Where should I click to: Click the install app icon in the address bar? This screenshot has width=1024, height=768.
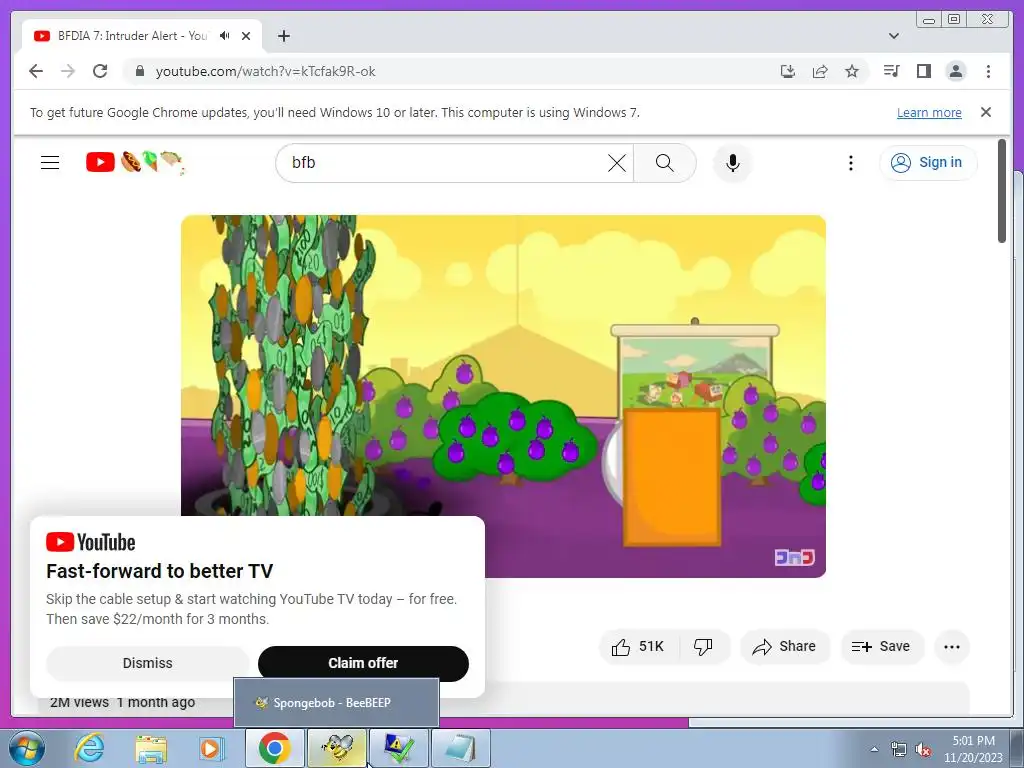pos(788,71)
